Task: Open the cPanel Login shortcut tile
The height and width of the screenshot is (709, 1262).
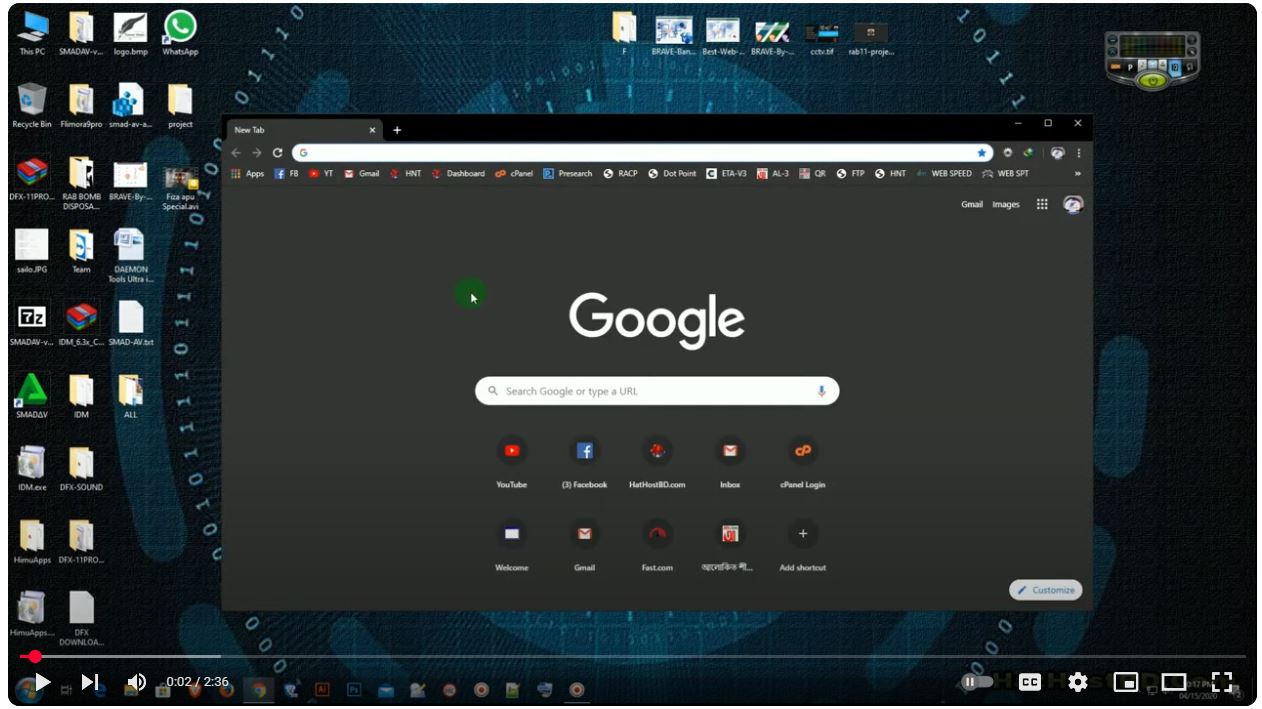Action: tap(803, 462)
